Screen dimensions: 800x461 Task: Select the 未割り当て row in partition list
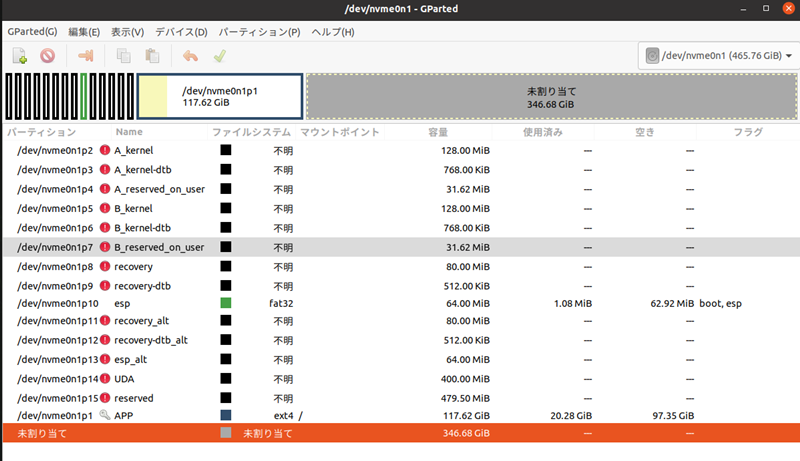[x=401, y=433]
